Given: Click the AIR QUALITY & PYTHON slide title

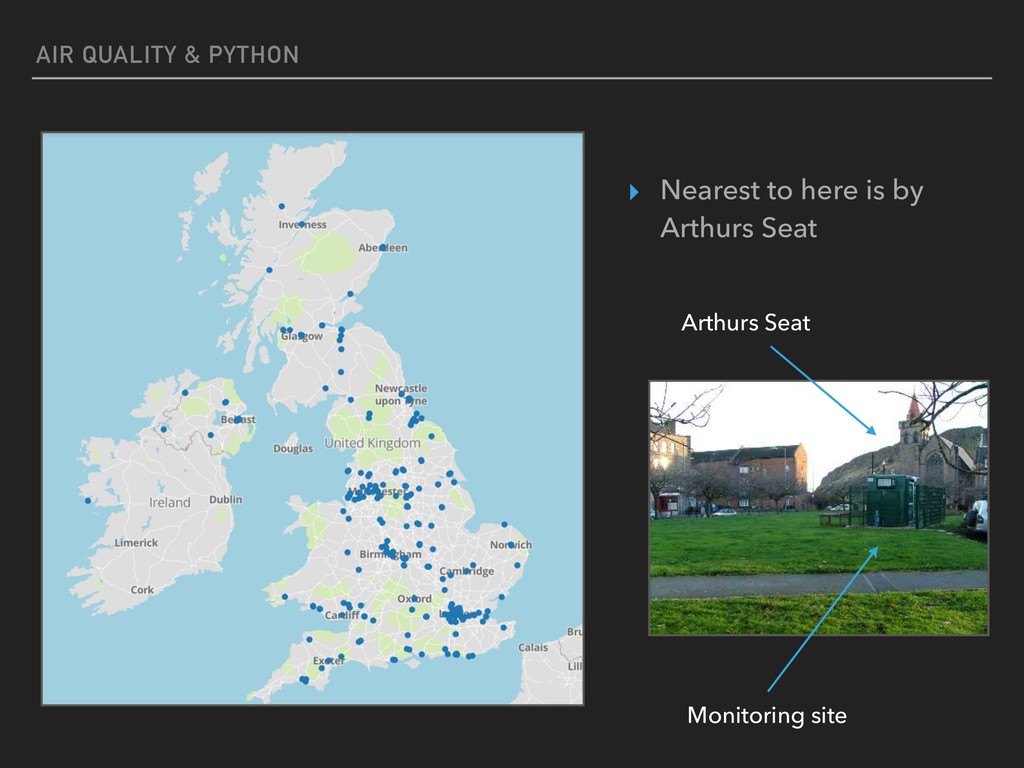Looking at the screenshot, I should click(x=167, y=55).
